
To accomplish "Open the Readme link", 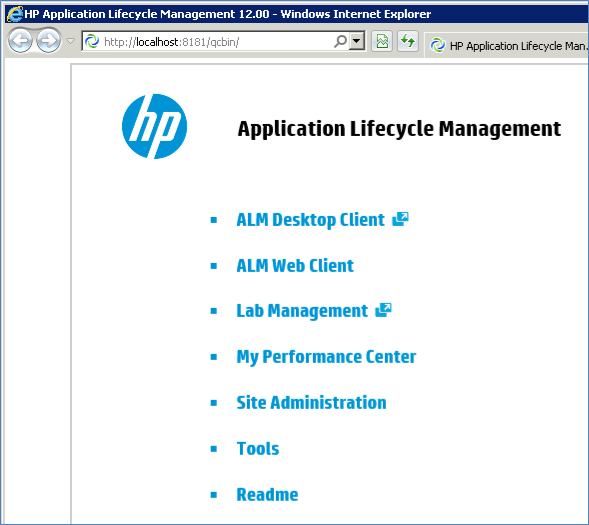I will click(x=267, y=495).
